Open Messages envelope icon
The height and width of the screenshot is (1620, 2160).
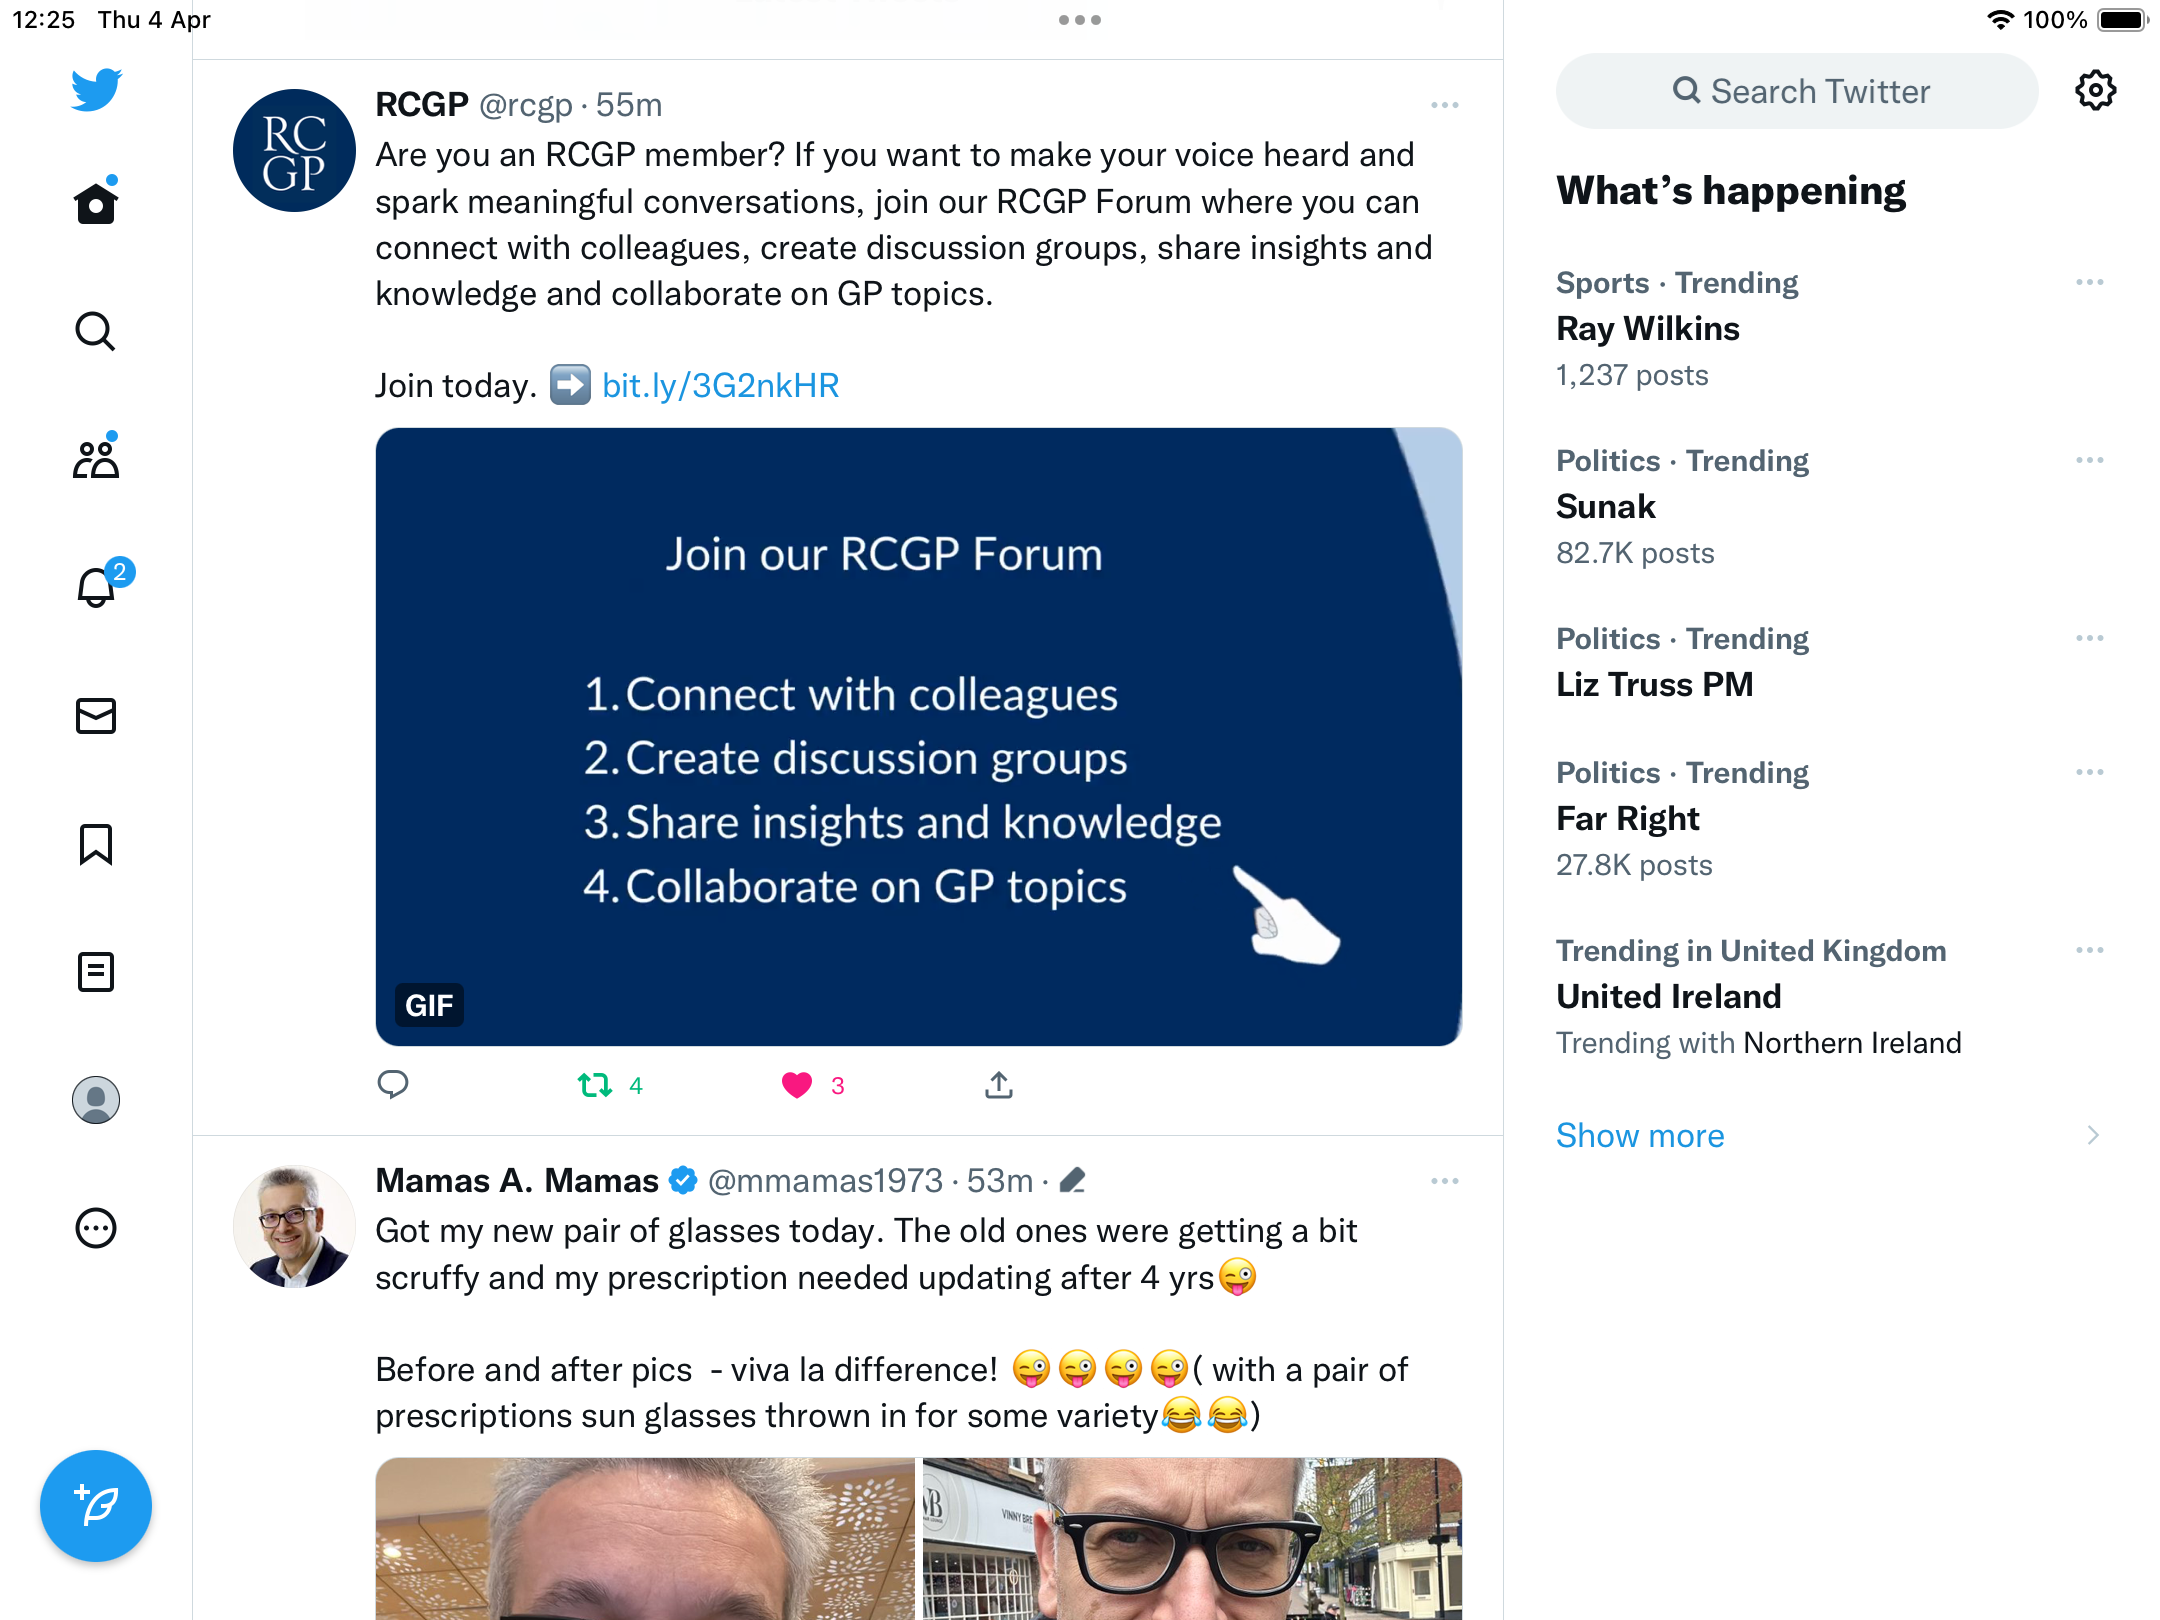click(96, 716)
